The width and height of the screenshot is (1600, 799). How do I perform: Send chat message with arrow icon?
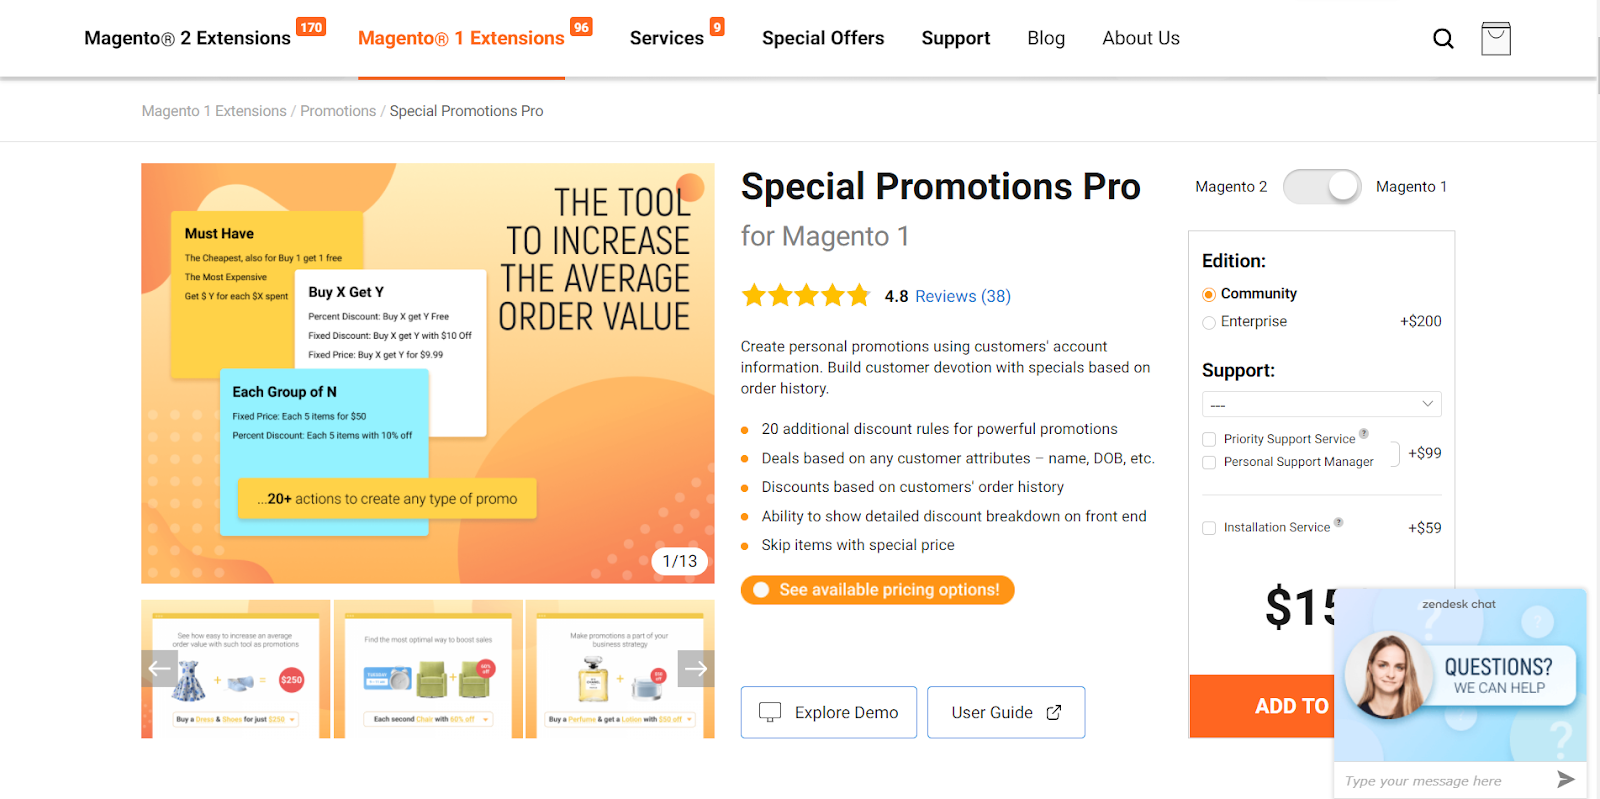(x=1566, y=780)
